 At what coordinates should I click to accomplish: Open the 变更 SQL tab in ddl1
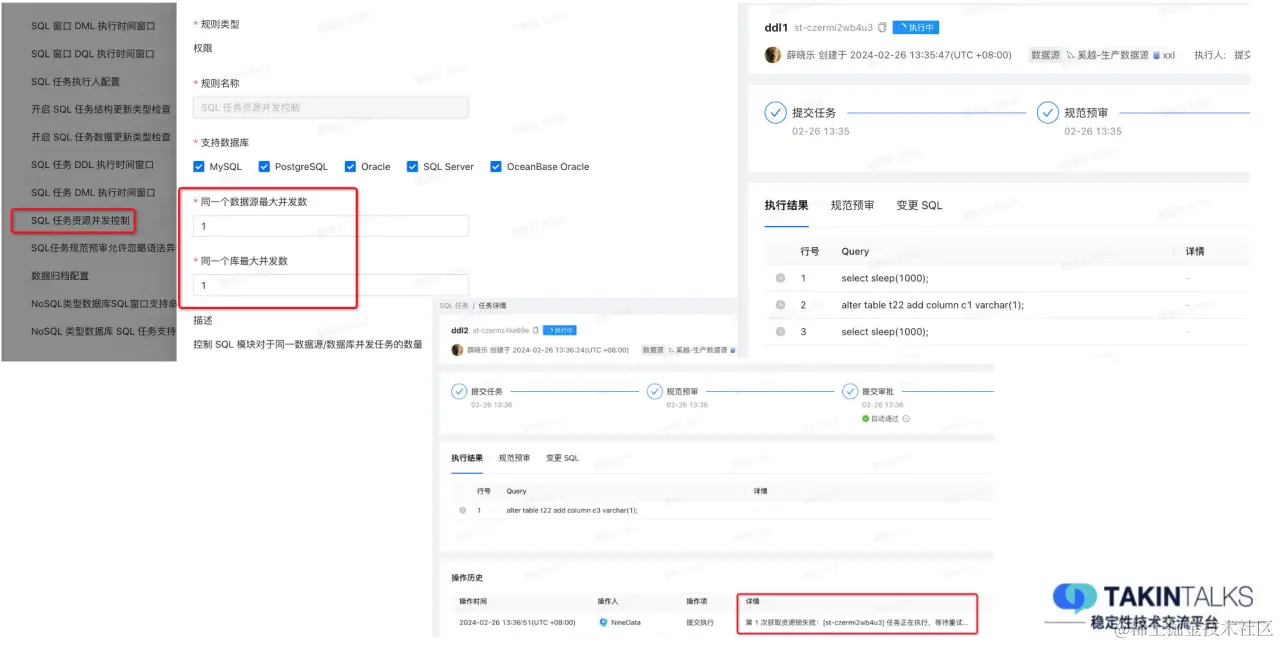pos(919,205)
